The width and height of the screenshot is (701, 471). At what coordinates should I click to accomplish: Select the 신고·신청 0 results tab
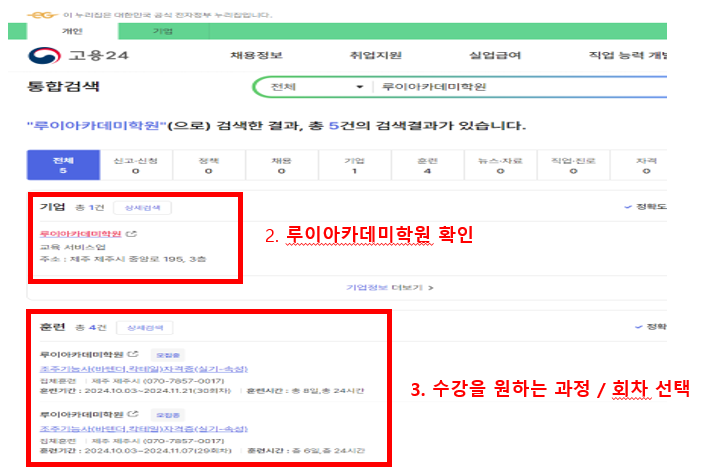tap(136, 165)
